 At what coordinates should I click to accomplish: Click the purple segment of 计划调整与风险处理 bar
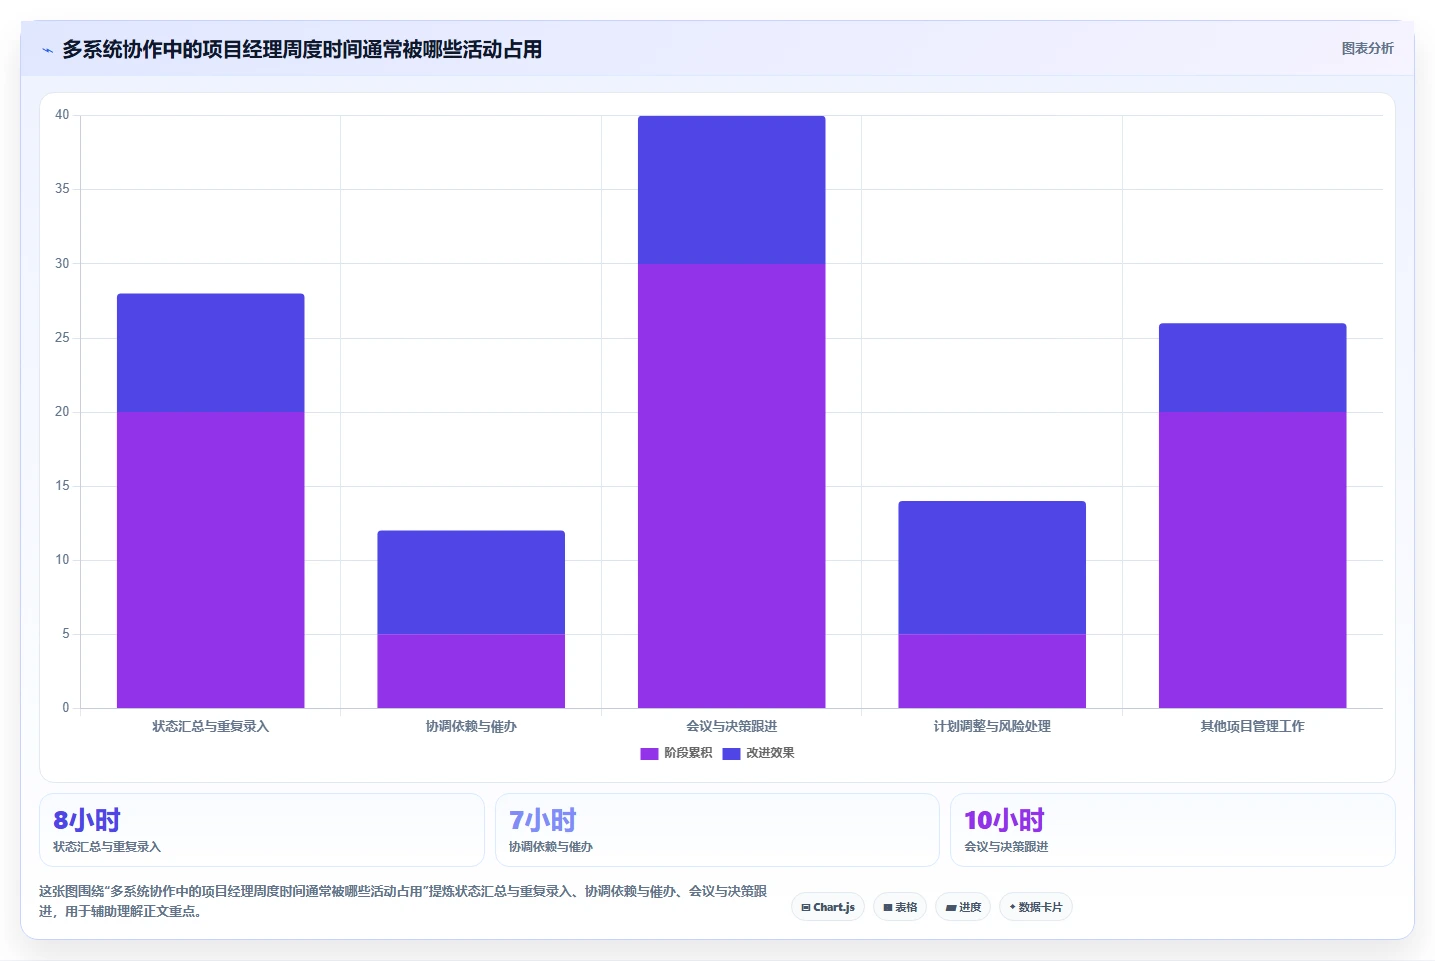pyautogui.click(x=992, y=671)
